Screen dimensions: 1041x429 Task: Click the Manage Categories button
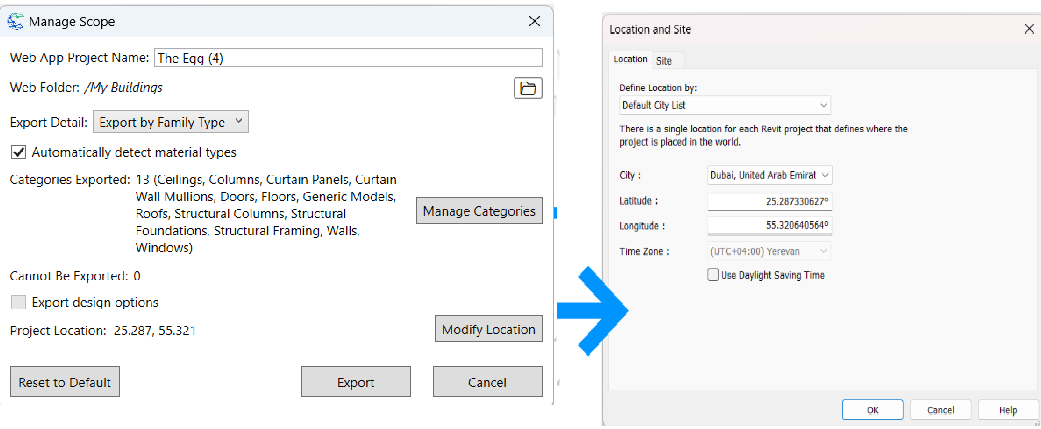479,211
